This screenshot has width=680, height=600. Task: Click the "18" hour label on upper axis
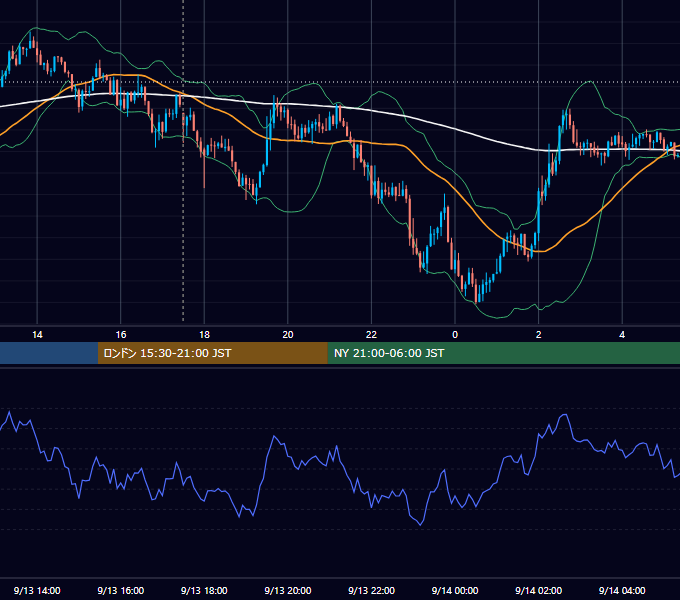[x=204, y=335]
